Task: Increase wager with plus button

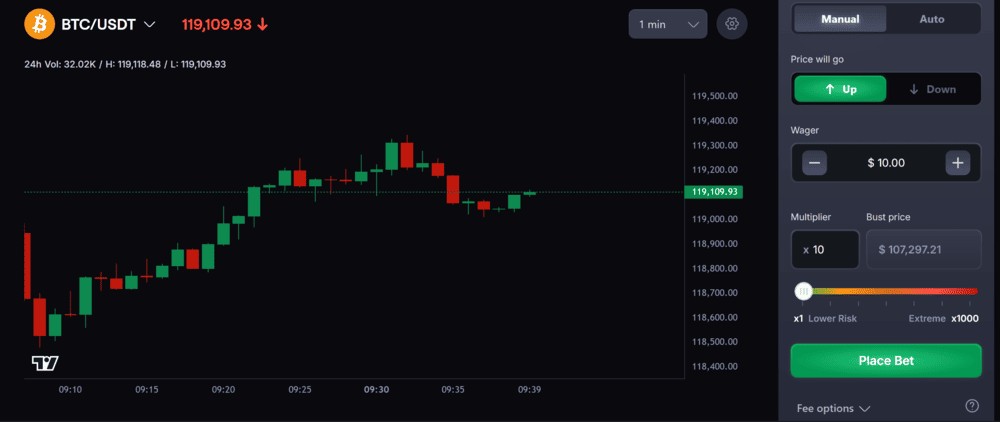Action: tap(957, 163)
